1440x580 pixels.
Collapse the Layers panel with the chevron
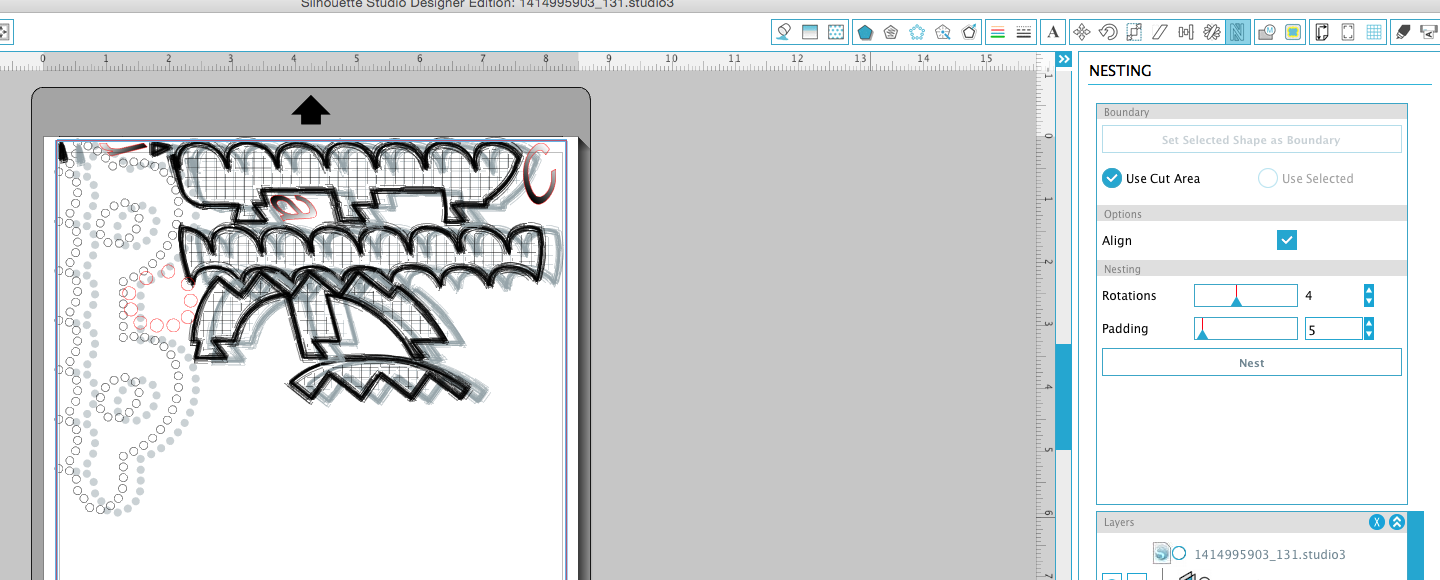coord(1396,521)
